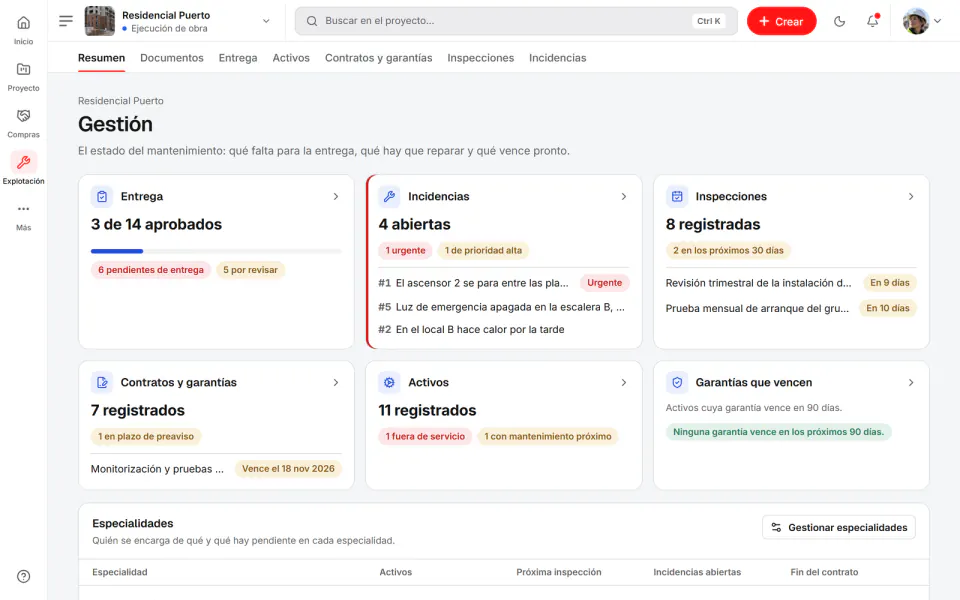Click the 1 de prioridad alta badge
The image size is (960, 600).
tap(483, 250)
